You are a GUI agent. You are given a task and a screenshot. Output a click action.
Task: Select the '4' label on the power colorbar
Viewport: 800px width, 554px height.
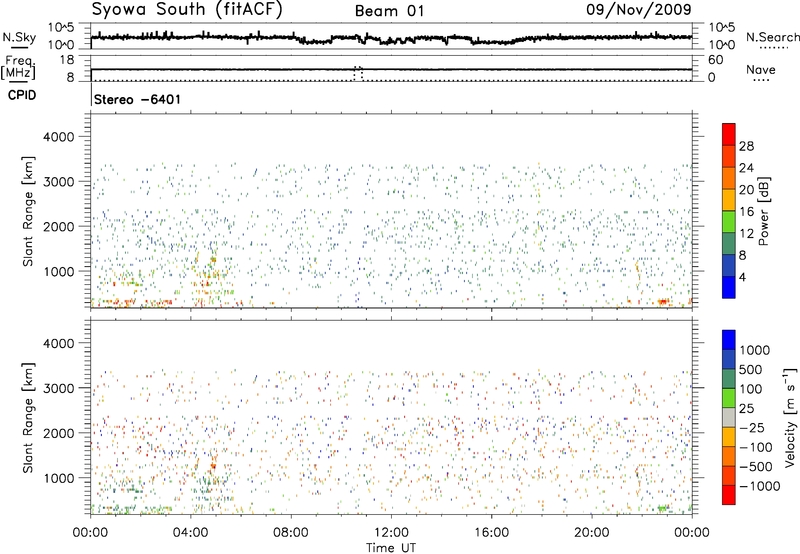(742, 277)
